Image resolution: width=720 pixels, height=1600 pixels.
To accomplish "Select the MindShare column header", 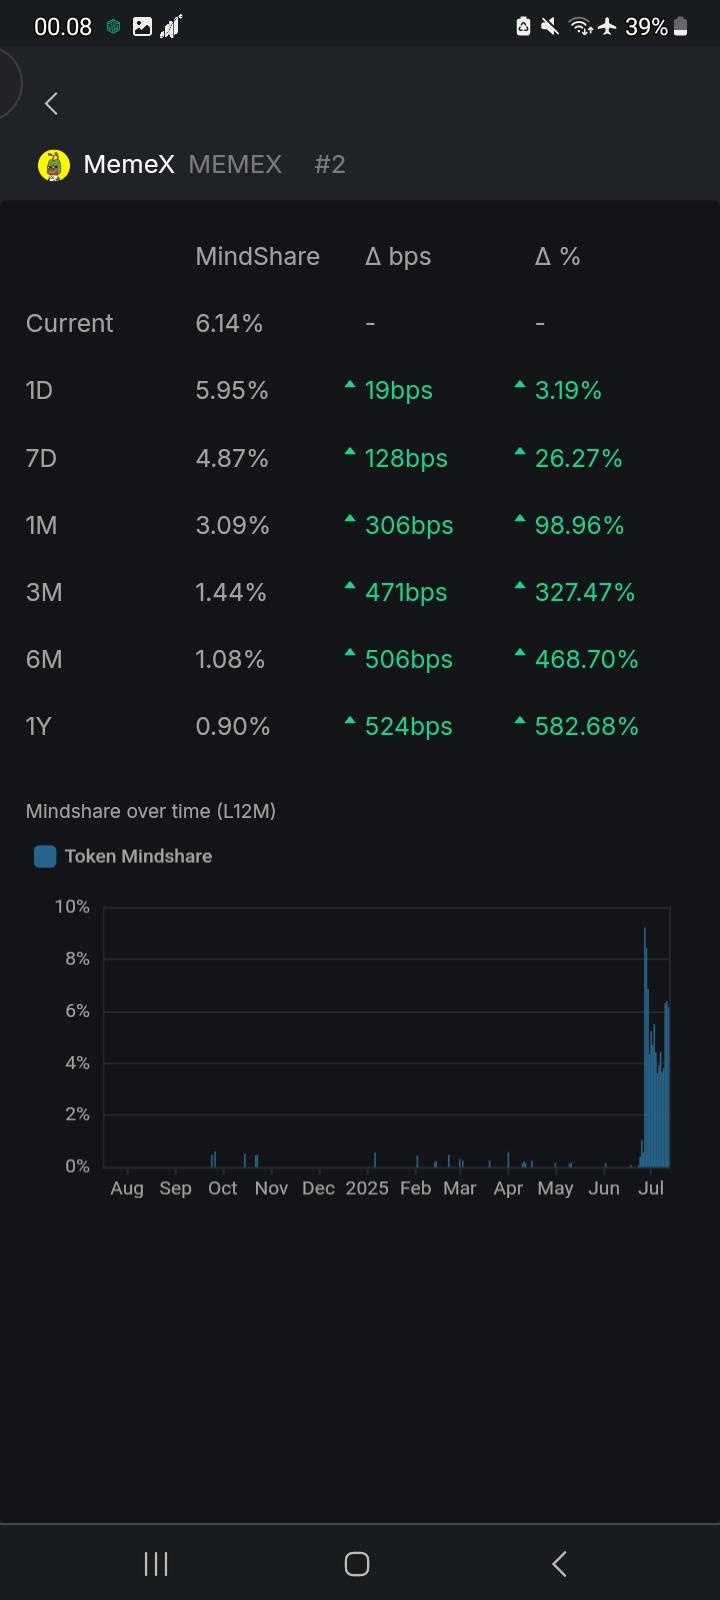I will [x=257, y=257].
